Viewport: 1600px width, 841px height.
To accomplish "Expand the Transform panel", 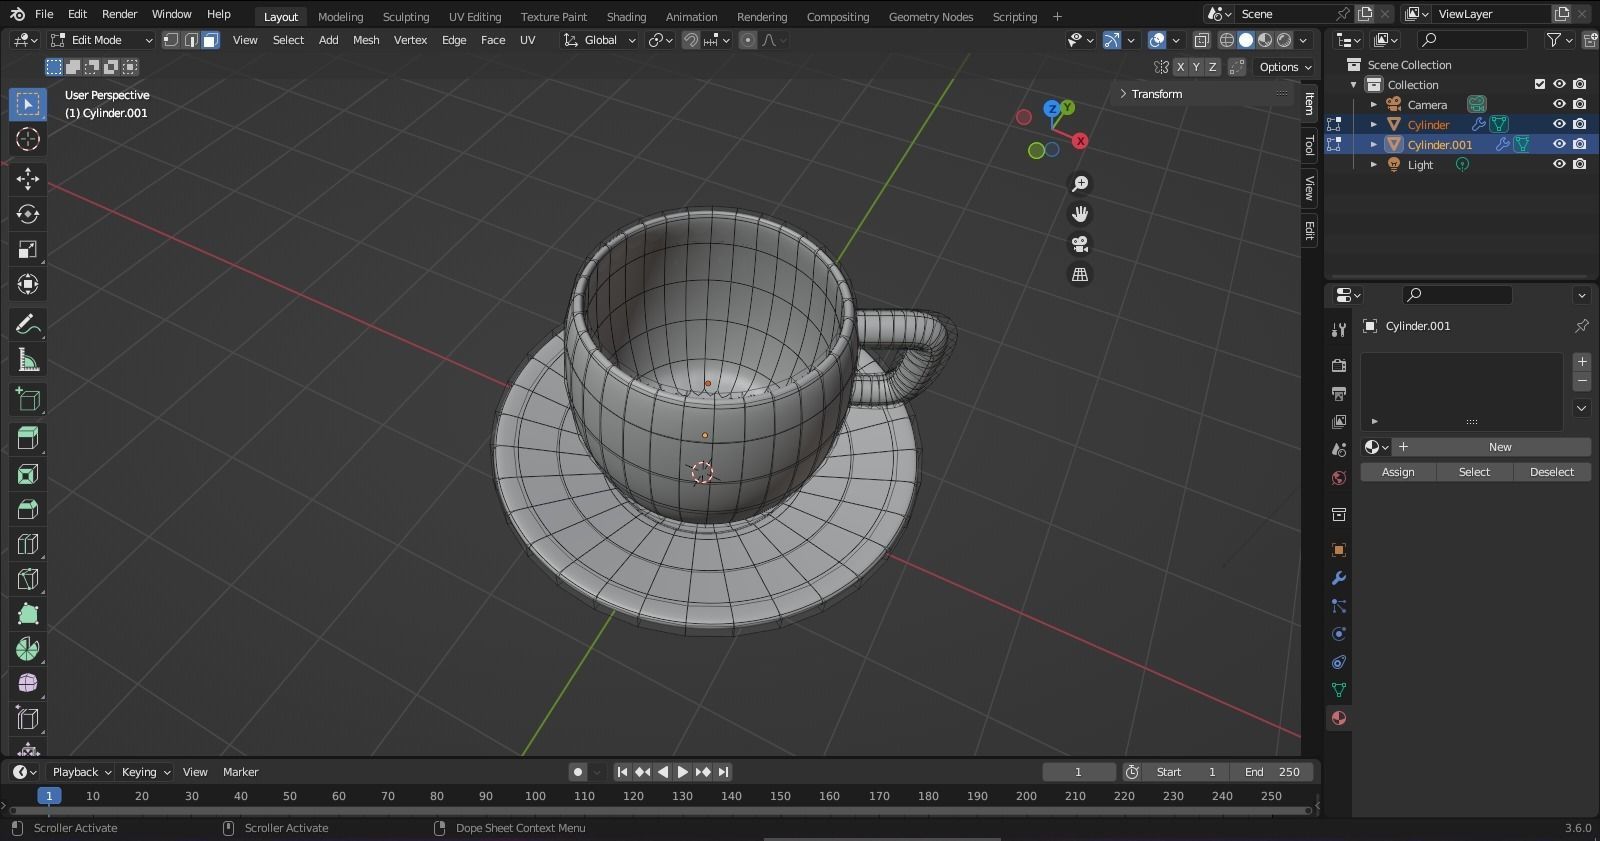I will click(1156, 94).
